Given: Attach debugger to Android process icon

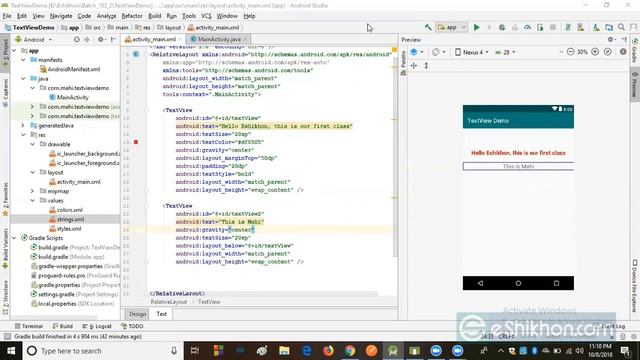Looking at the screenshot, I should [540, 27].
